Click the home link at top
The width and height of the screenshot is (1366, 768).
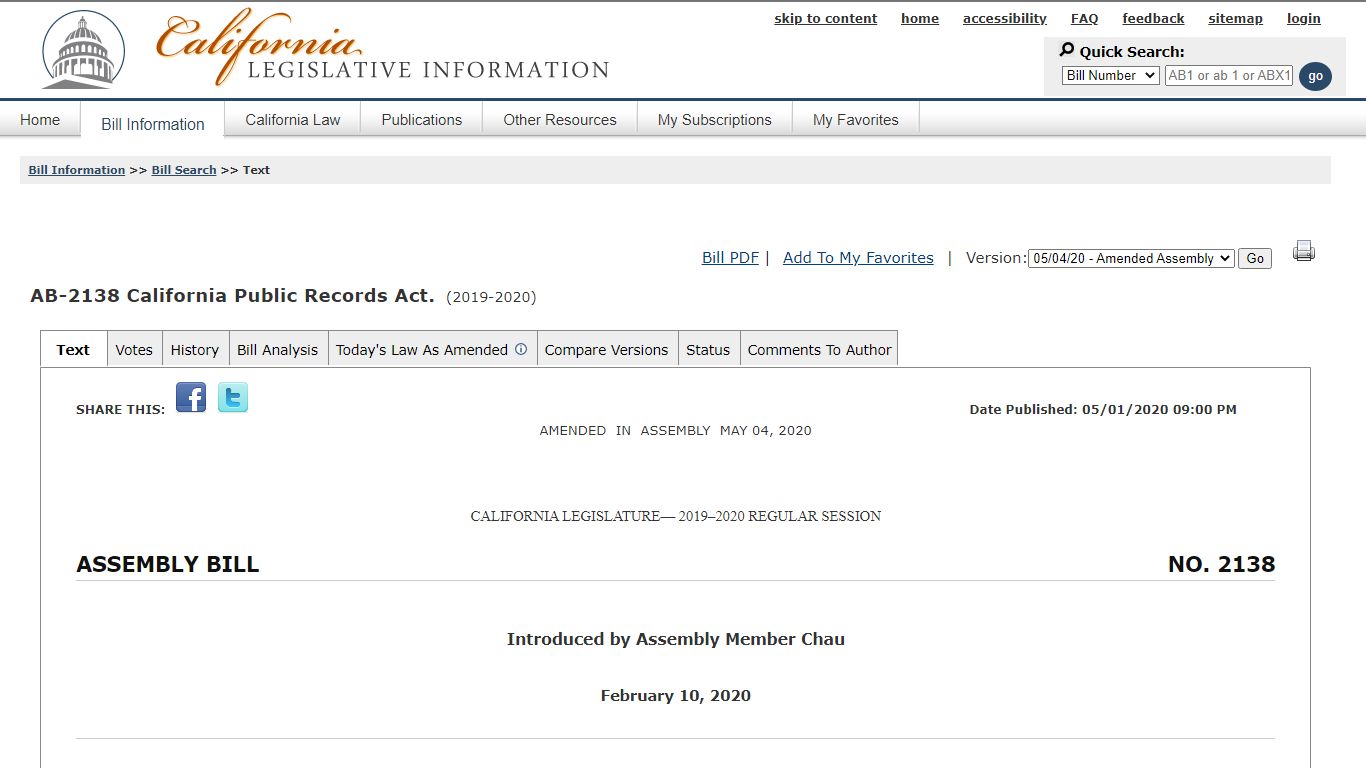pos(920,18)
